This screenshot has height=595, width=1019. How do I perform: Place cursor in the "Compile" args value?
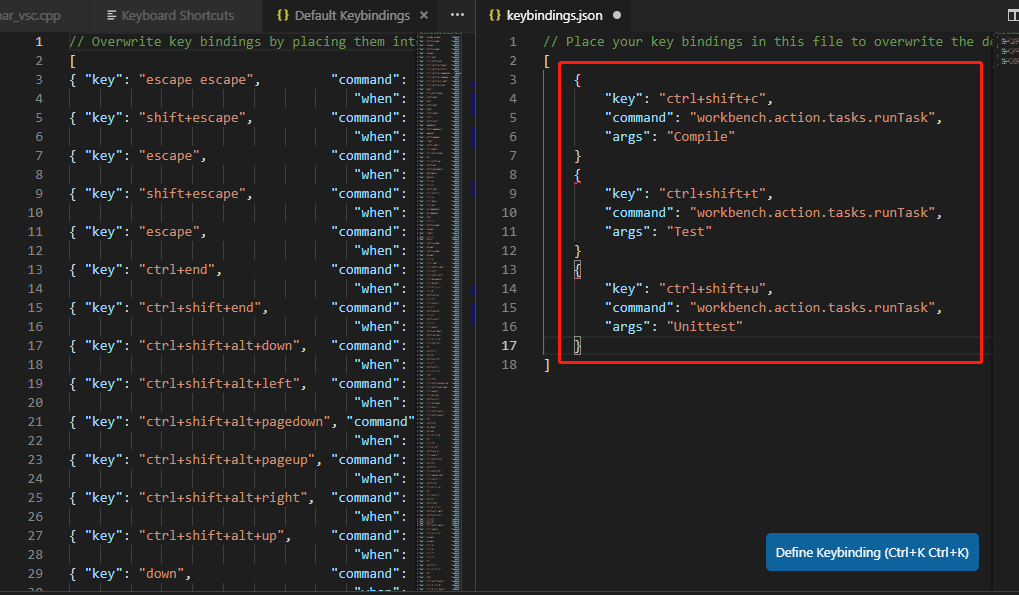tap(701, 136)
